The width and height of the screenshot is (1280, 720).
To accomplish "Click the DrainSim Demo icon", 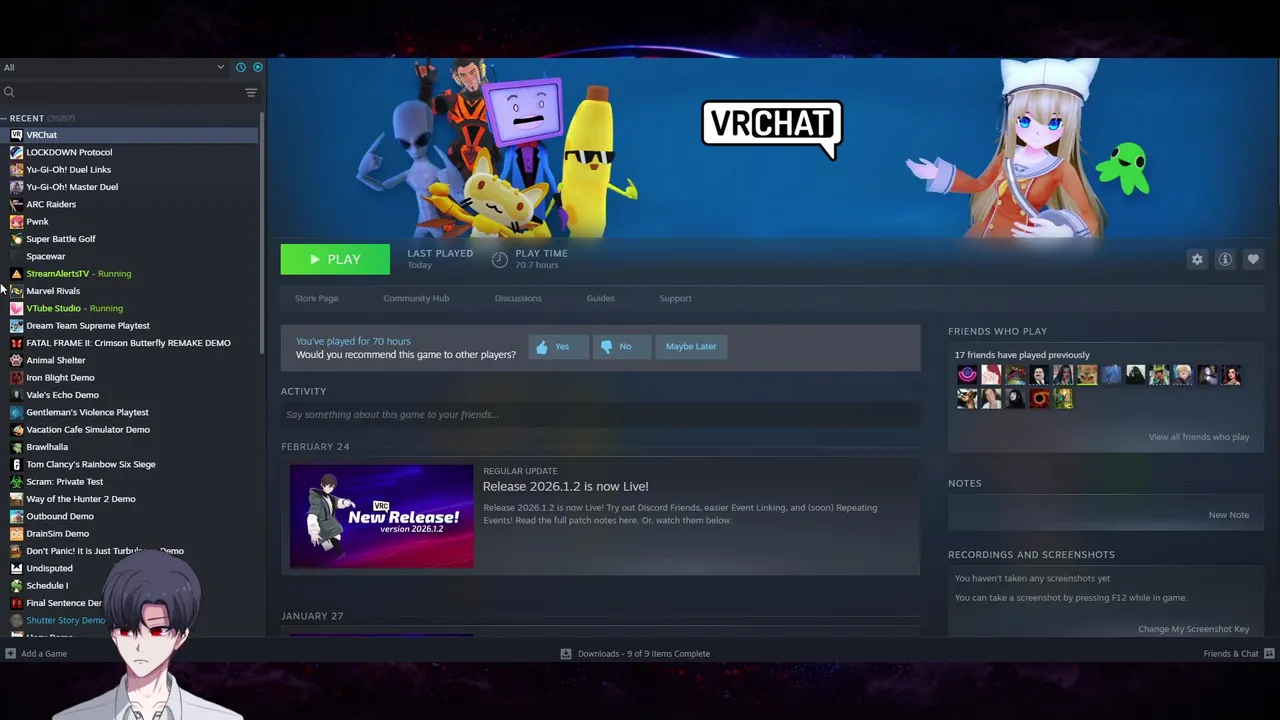I will 16,534.
